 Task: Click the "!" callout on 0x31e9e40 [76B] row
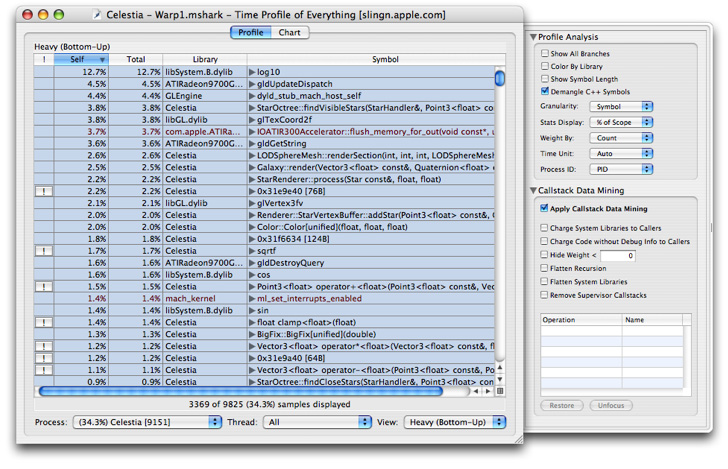(46, 191)
